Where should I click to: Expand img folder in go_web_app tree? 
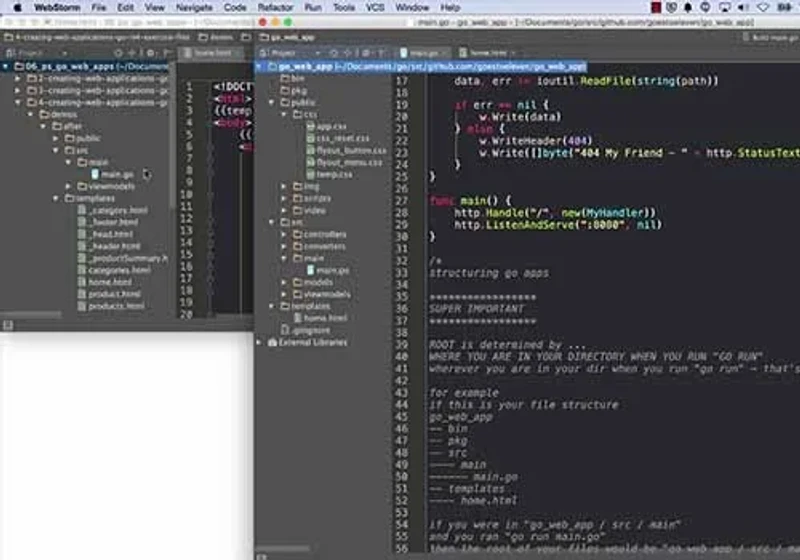click(x=284, y=186)
